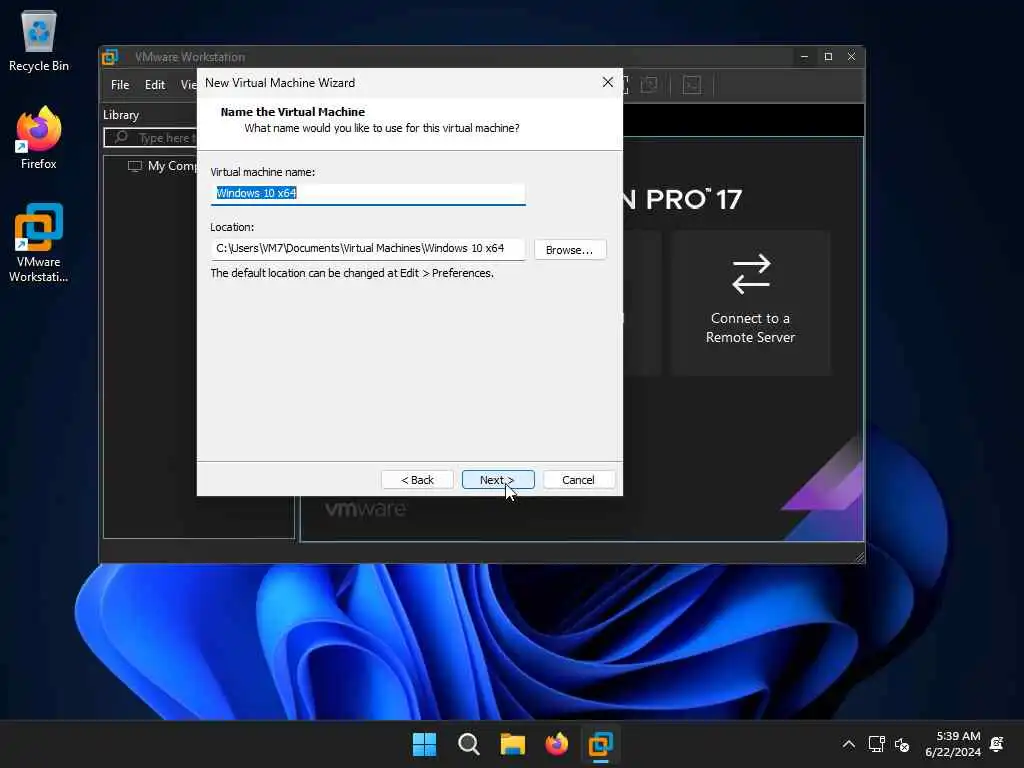
Task: Click the console view toolbar icon
Action: click(692, 85)
